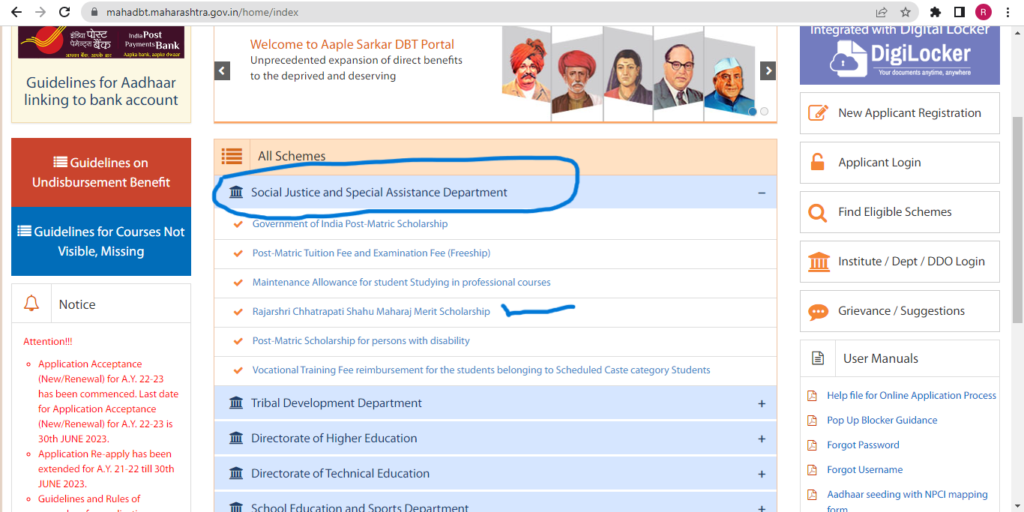Click the Applicant Login padlock icon

(818, 162)
